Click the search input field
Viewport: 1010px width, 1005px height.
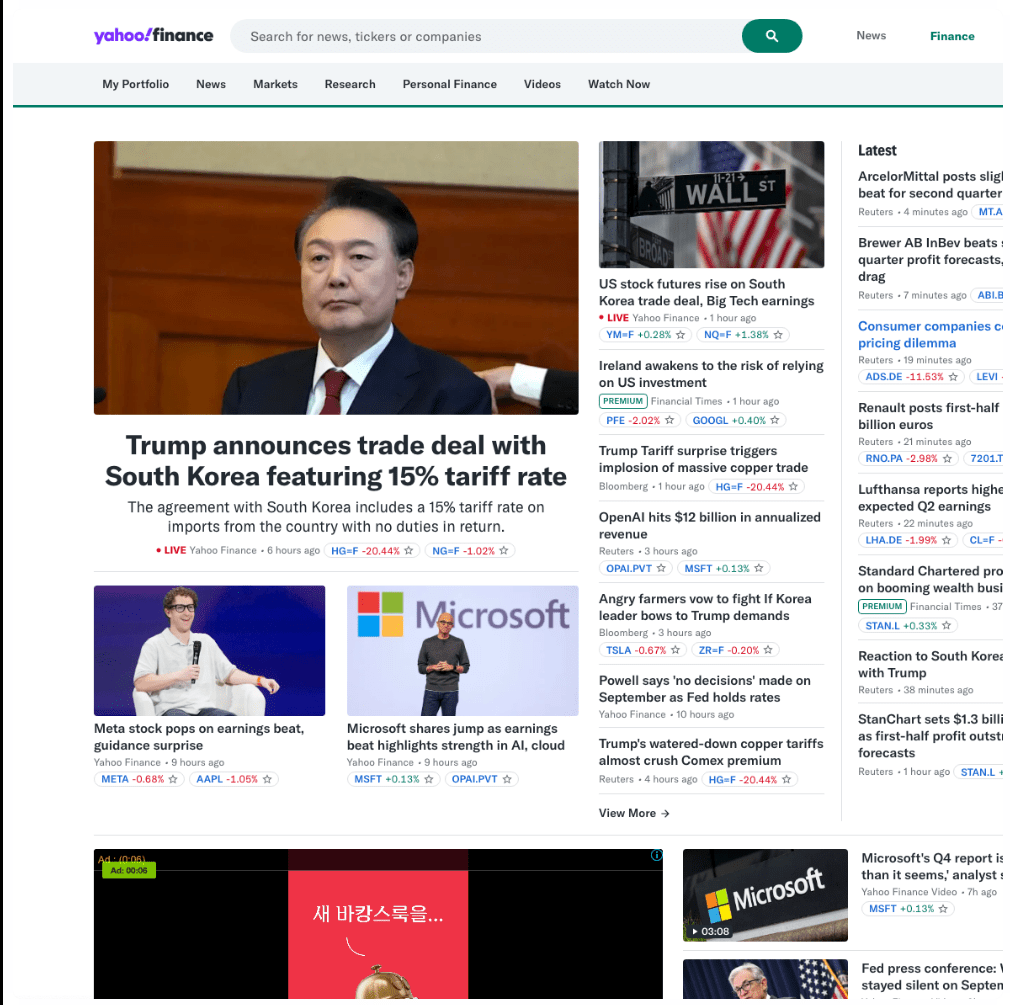click(486, 36)
